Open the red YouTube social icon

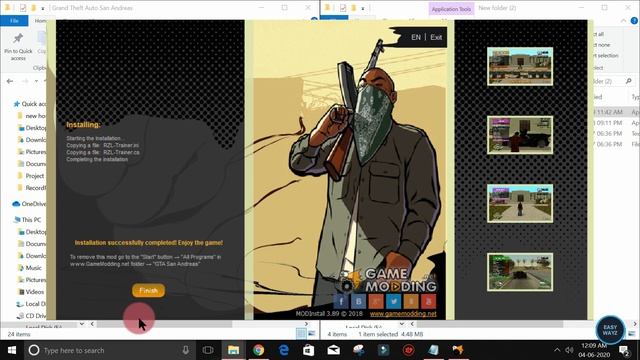(429, 302)
